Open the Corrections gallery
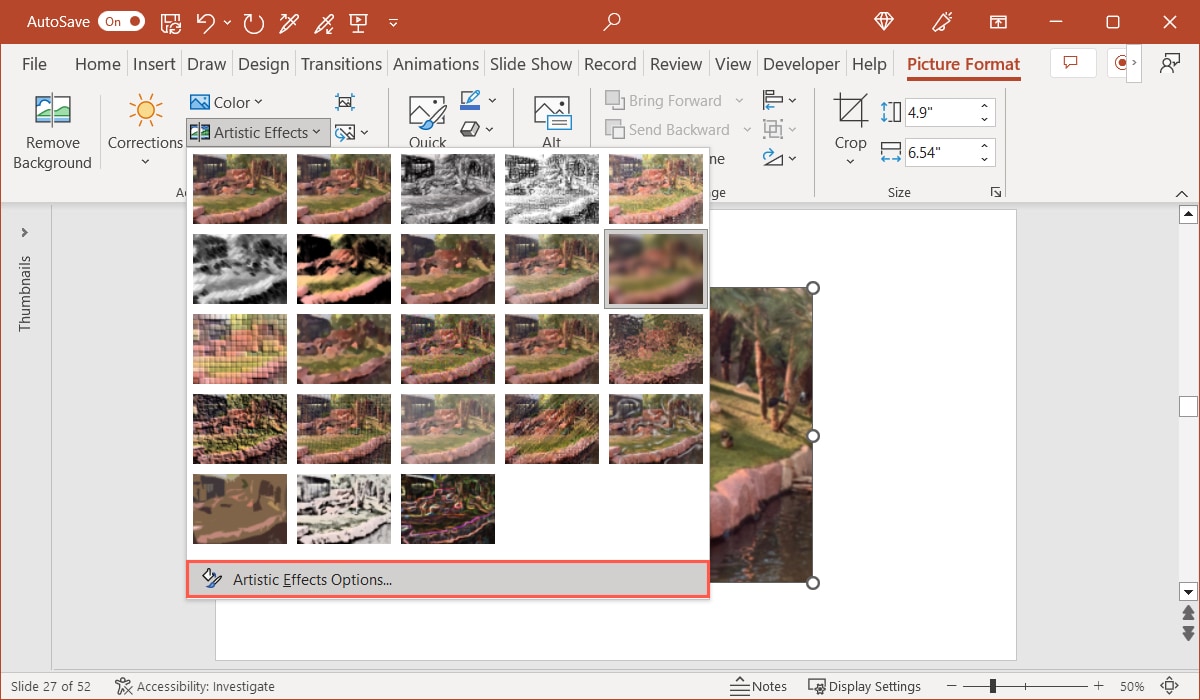Viewport: 1200px width, 700px height. [144, 130]
